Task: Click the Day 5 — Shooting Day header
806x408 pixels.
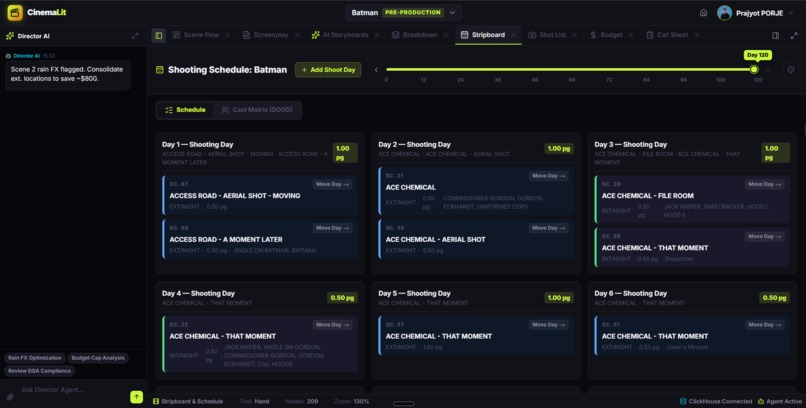Action: pos(414,293)
